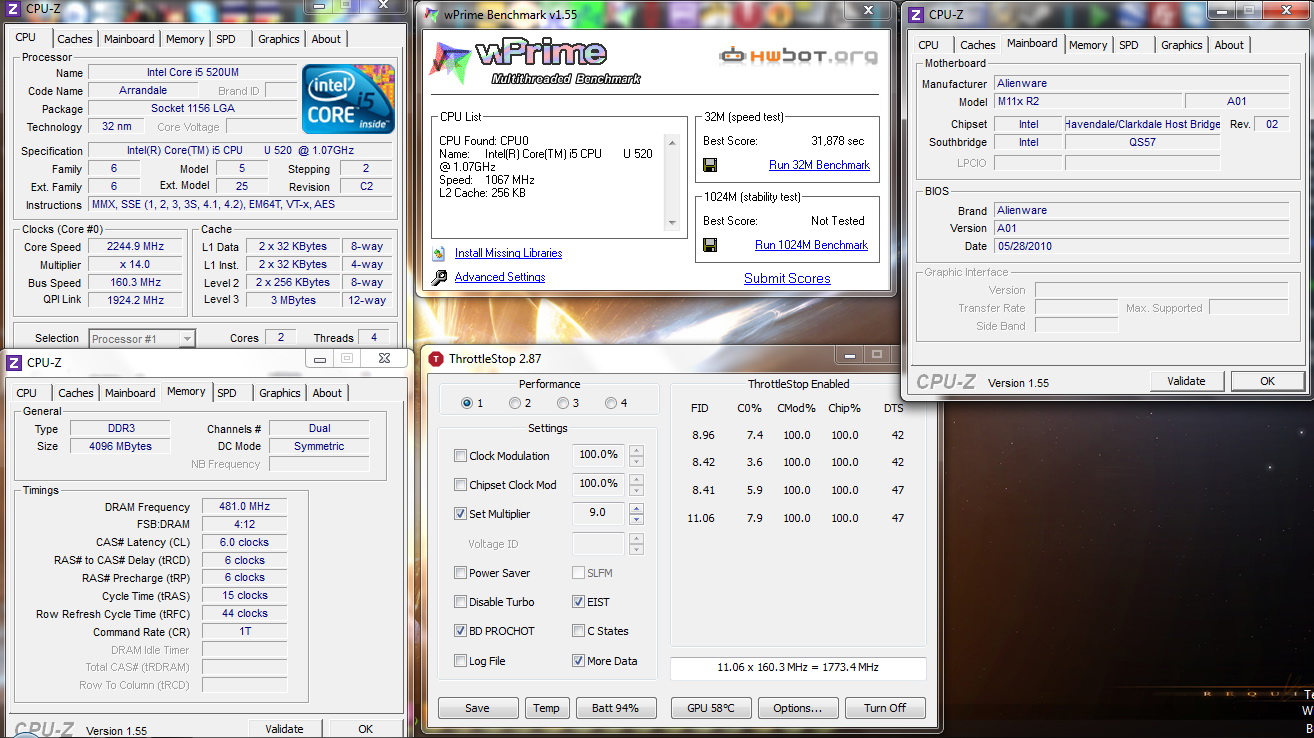
Task: Open the Selection Processor #1 dropdown
Action: coord(186,338)
